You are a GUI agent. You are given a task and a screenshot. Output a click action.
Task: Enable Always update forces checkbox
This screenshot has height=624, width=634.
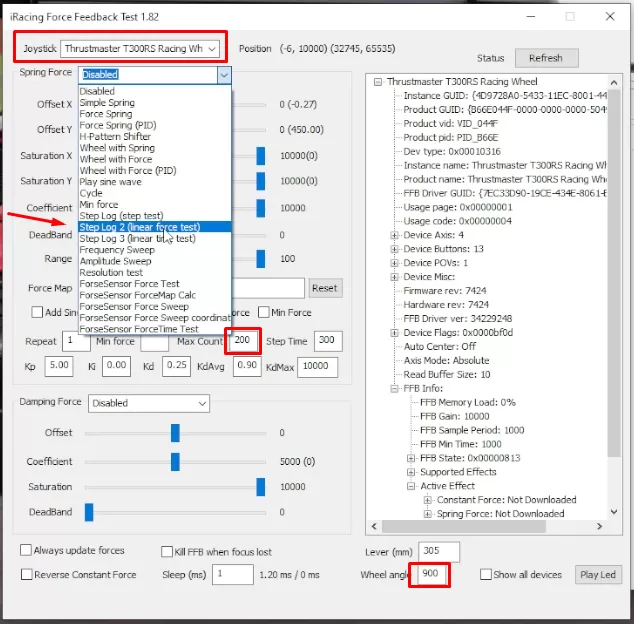[x=26, y=550]
